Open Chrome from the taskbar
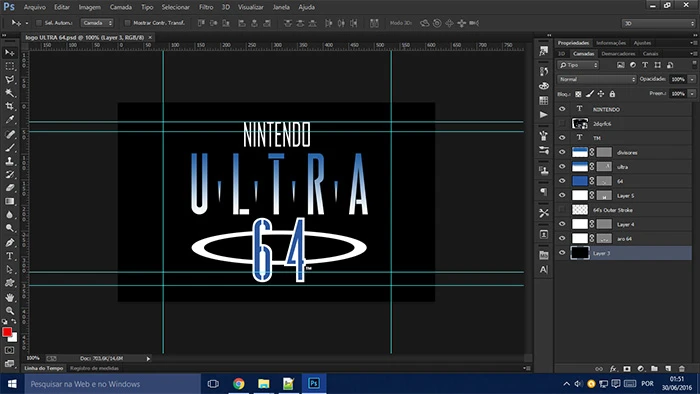This screenshot has height=394, width=700. 239,384
